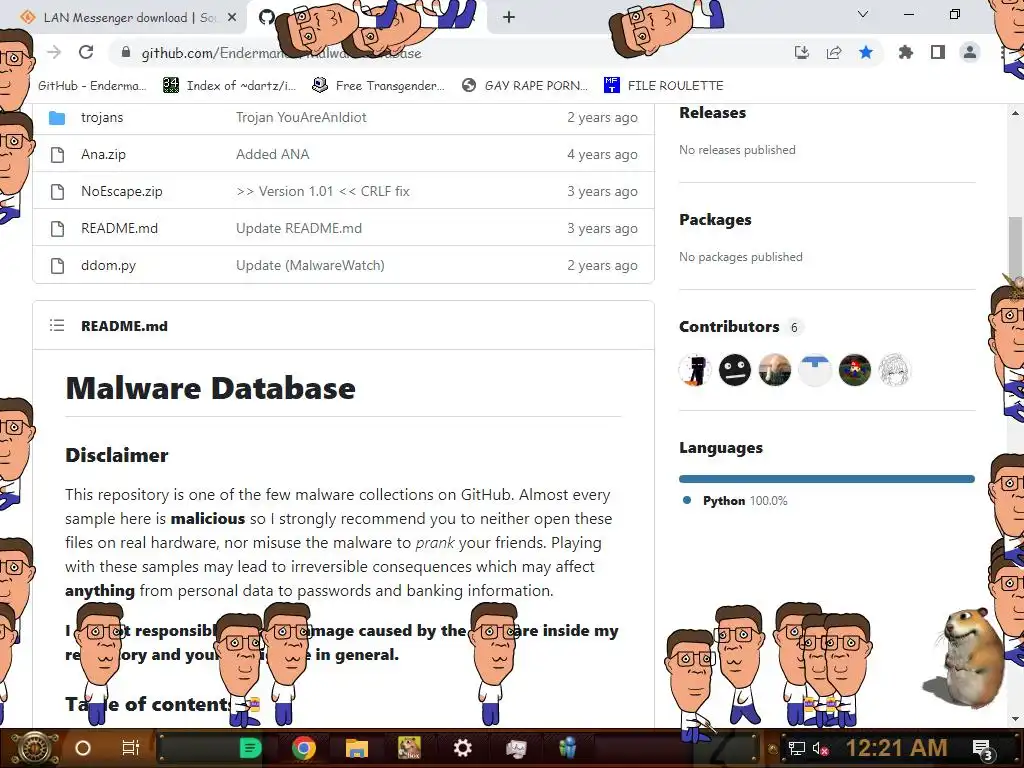Image resolution: width=1024 pixels, height=768 pixels.
Task: Click '2 years ago' on ddom.py row
Action: [602, 266]
